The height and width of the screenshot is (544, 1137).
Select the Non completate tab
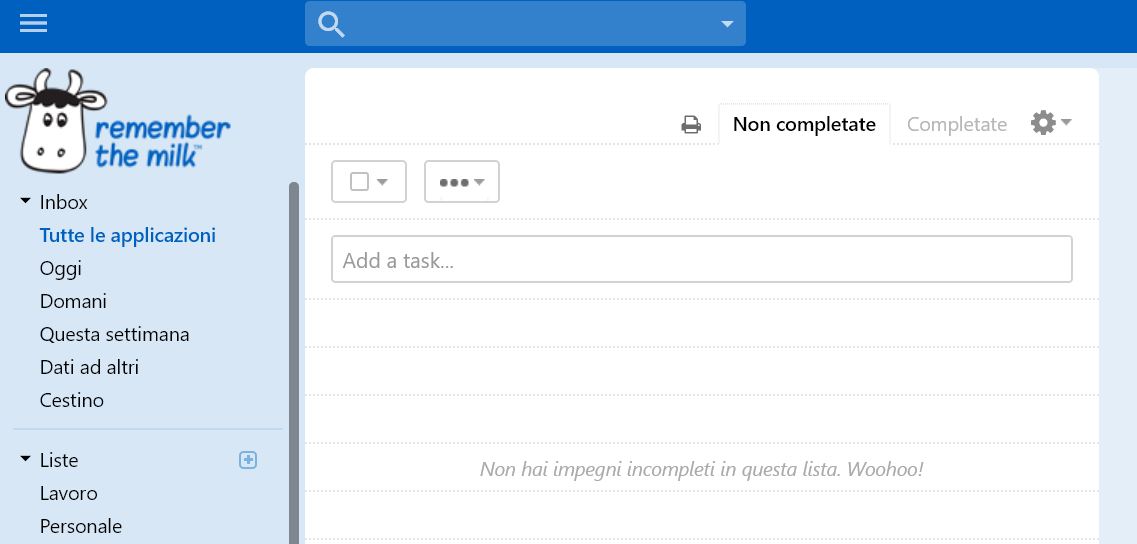click(804, 124)
